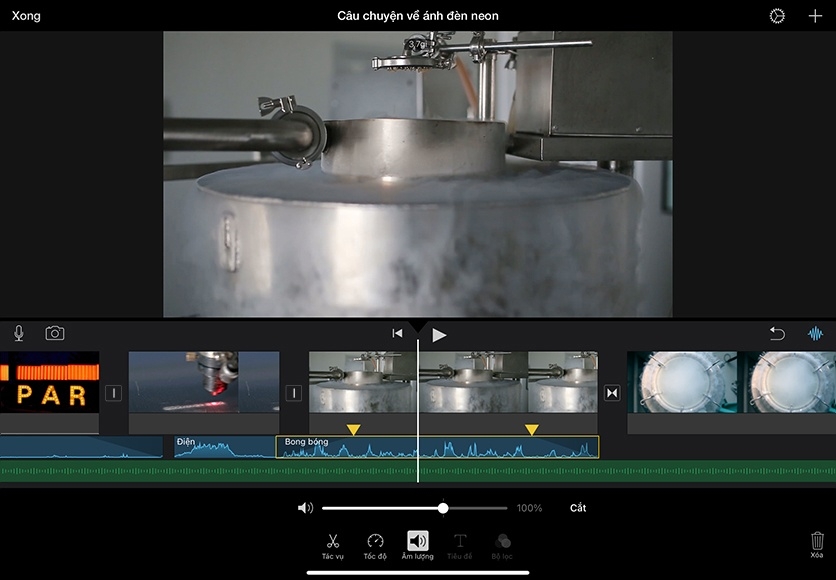Start voiceover recording with microphone icon

coord(18,334)
